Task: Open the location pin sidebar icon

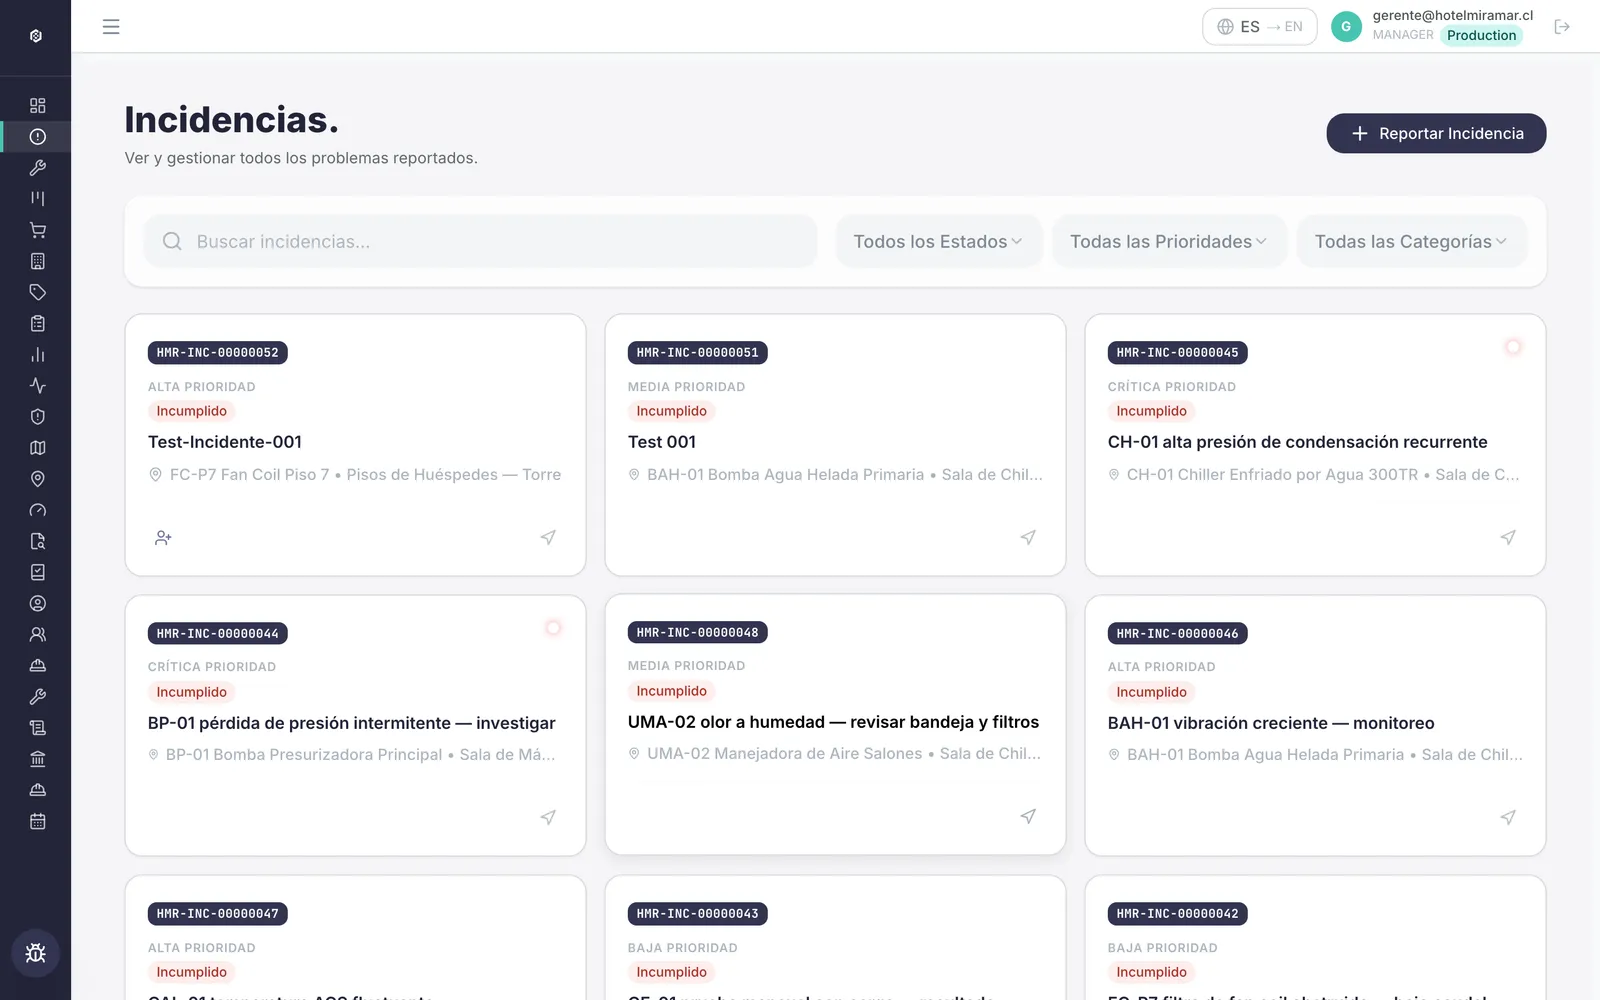Action: pos(37,479)
